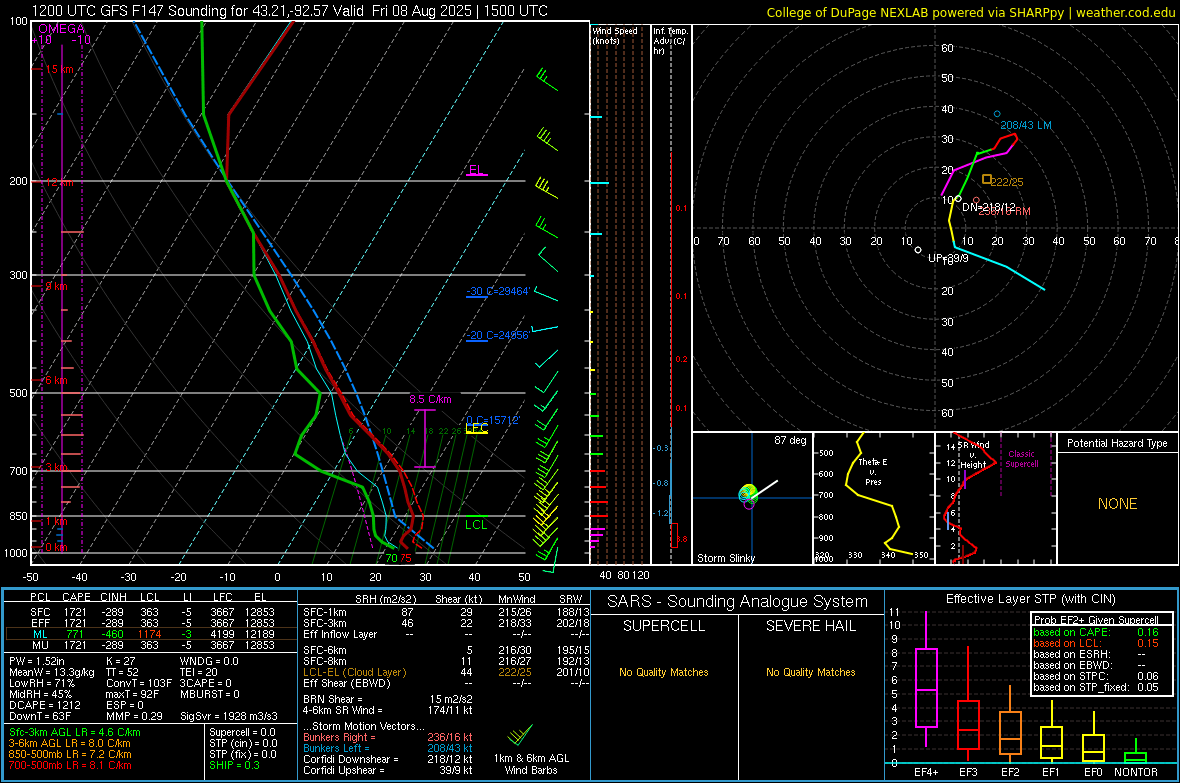
Task: Click the sounding title with valid time
Action: (x=290, y=11)
